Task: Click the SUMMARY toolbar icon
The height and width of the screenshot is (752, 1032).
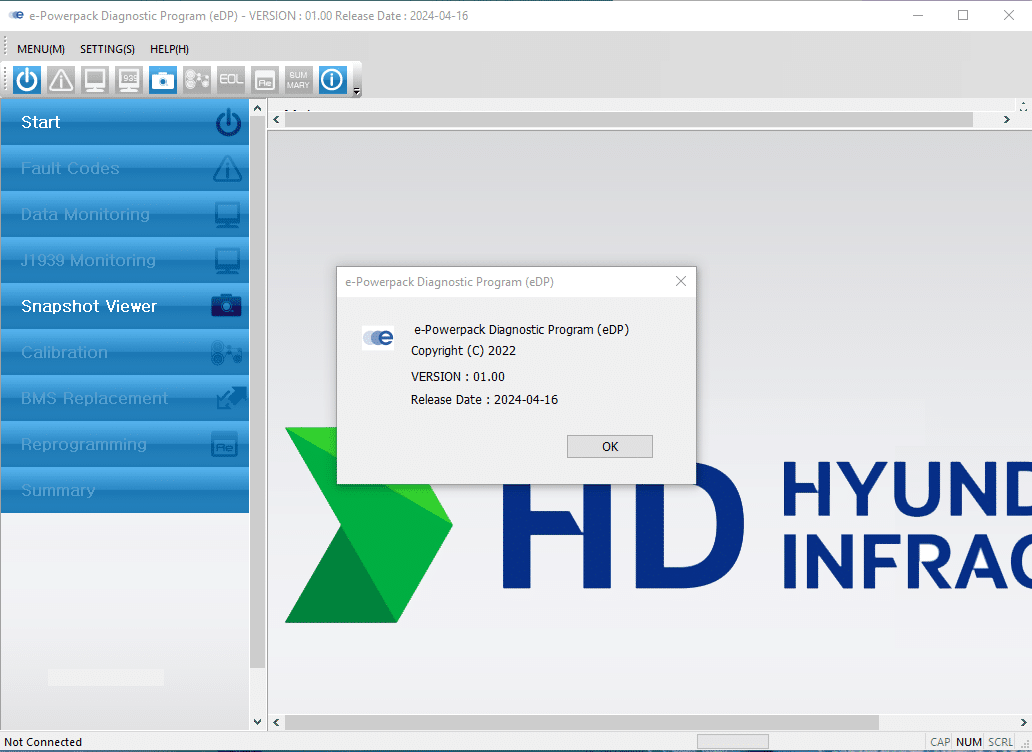Action: coord(298,80)
